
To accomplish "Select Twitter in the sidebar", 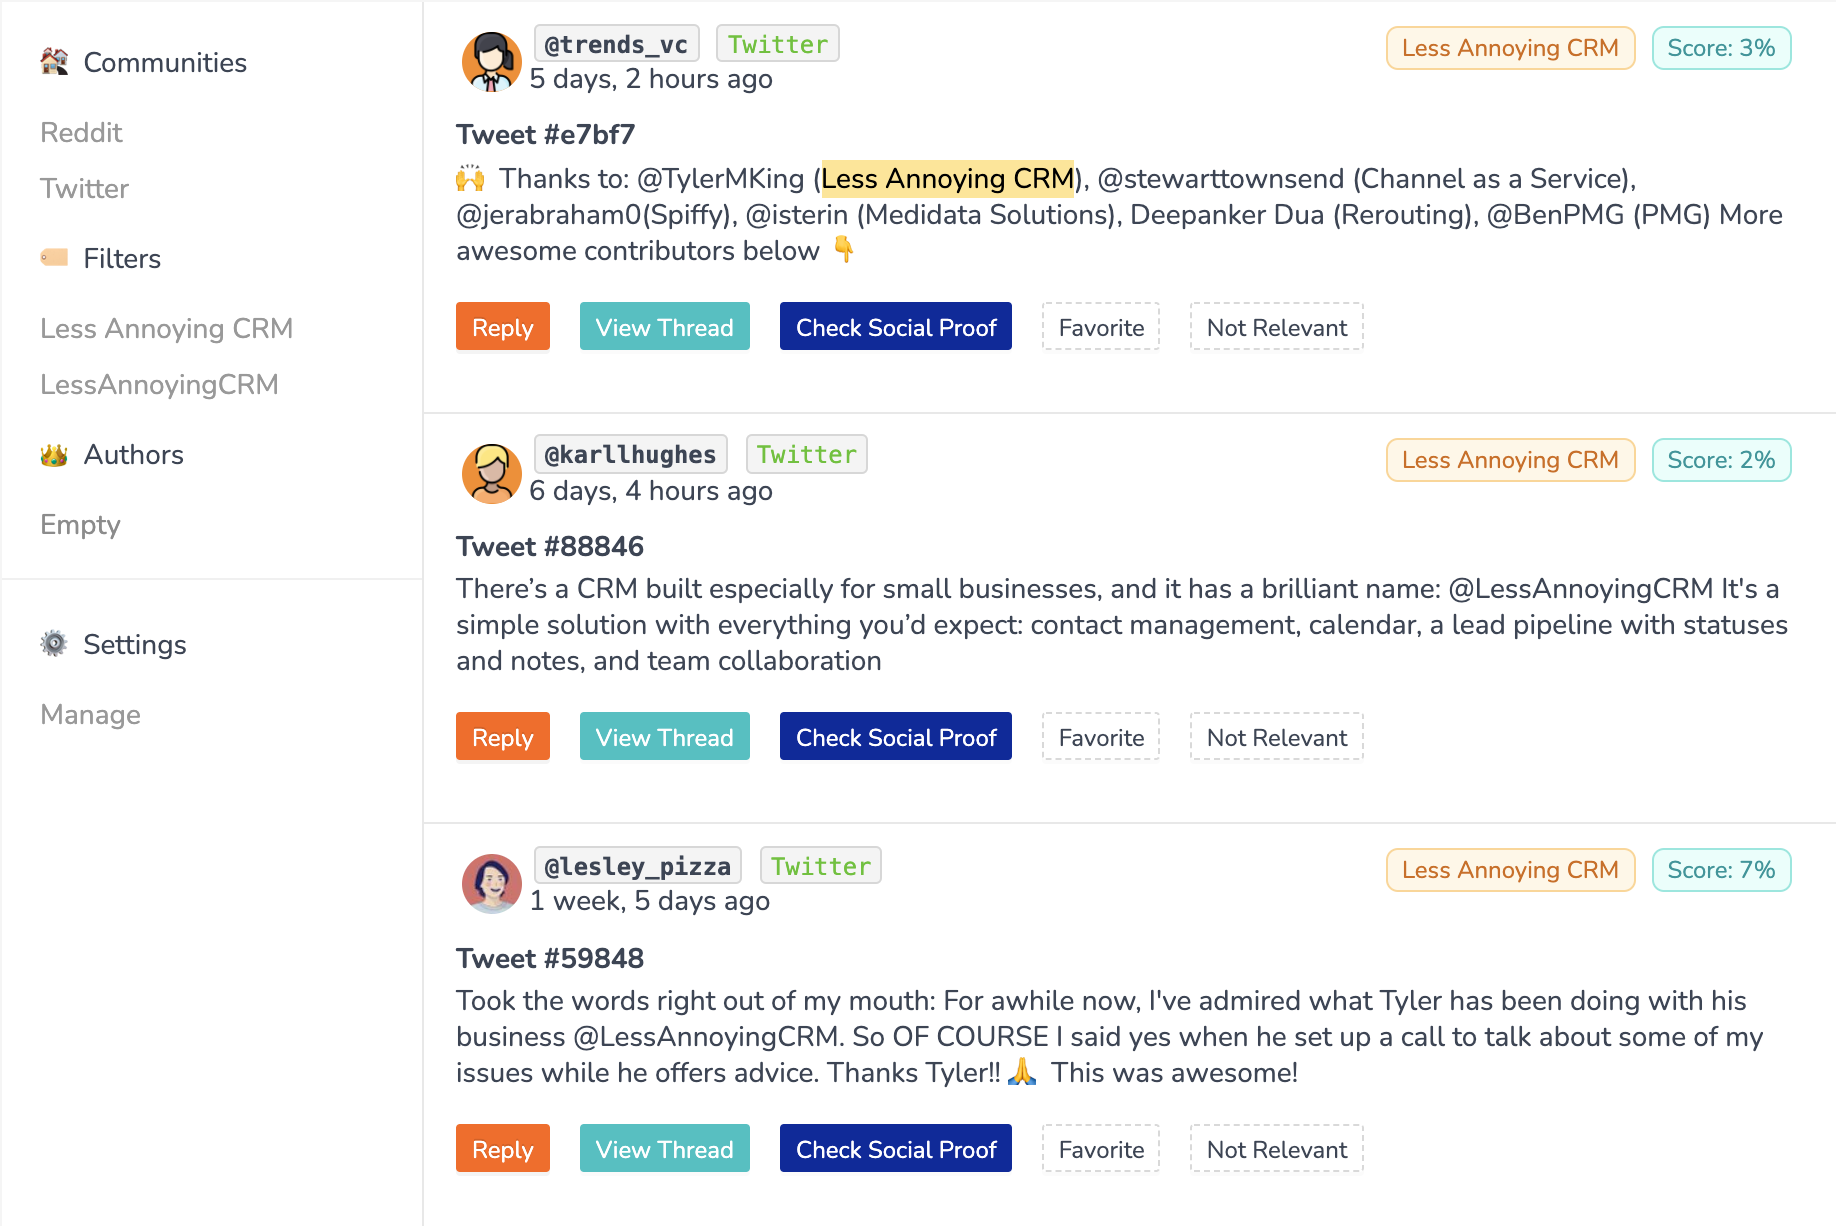I will point(85,188).
